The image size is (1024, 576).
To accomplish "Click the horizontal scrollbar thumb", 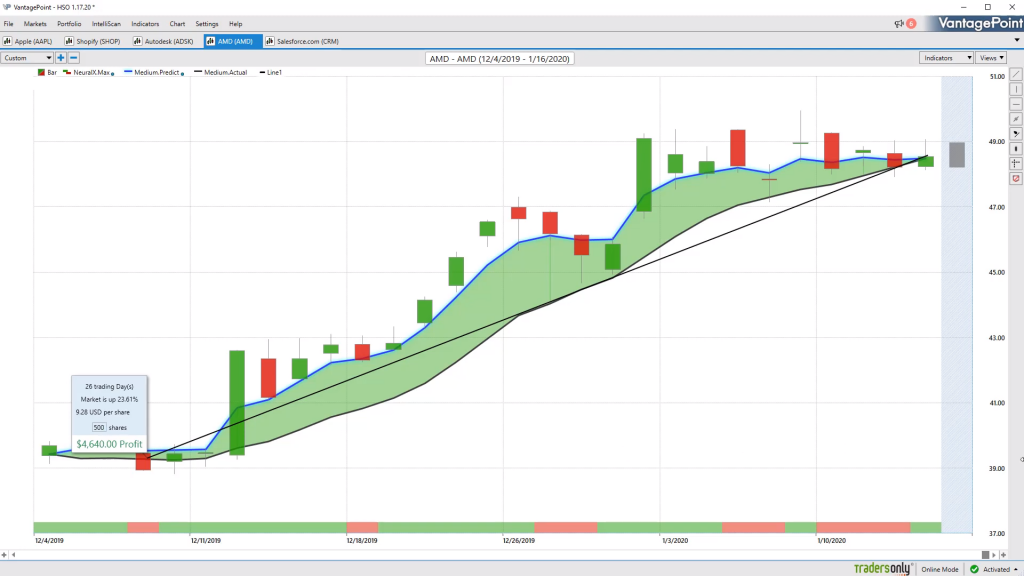I will coord(985,555).
